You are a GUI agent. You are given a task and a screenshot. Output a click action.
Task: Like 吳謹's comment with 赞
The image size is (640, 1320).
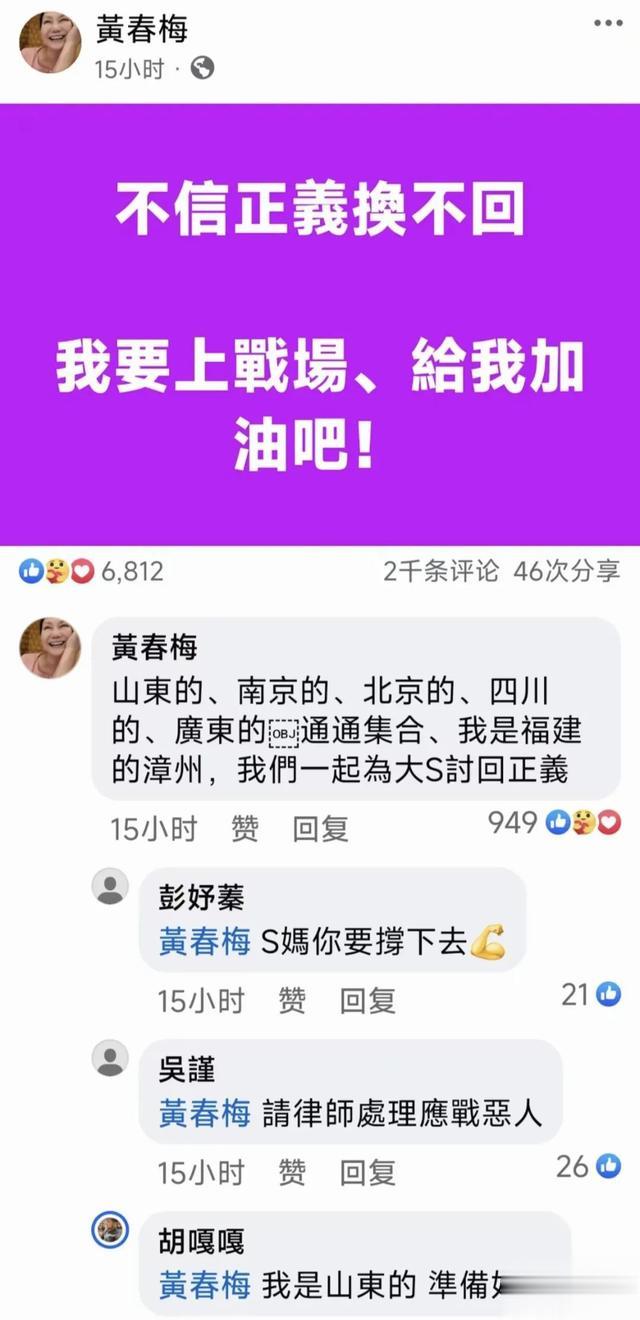[x=292, y=1172]
